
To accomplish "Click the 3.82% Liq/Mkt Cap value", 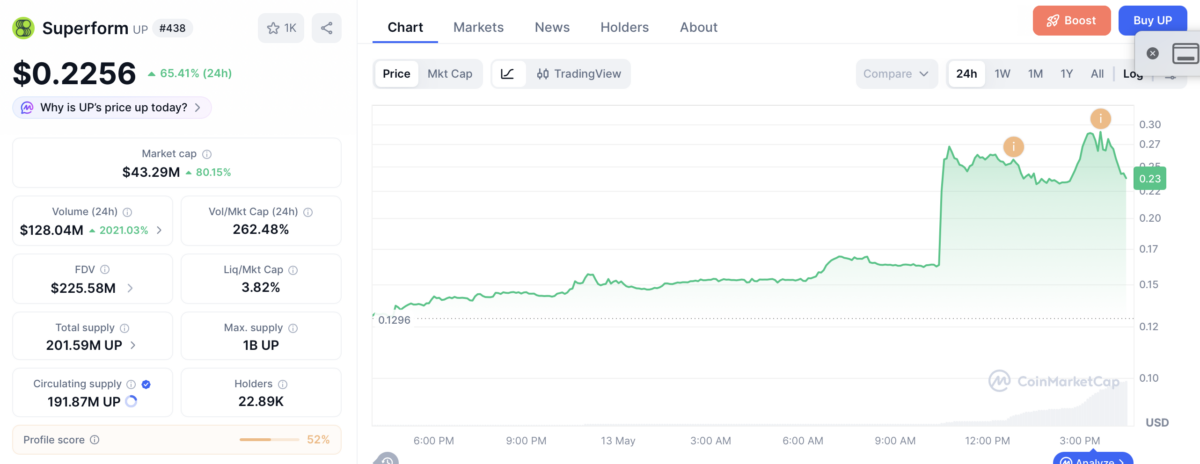I will coord(261,288).
